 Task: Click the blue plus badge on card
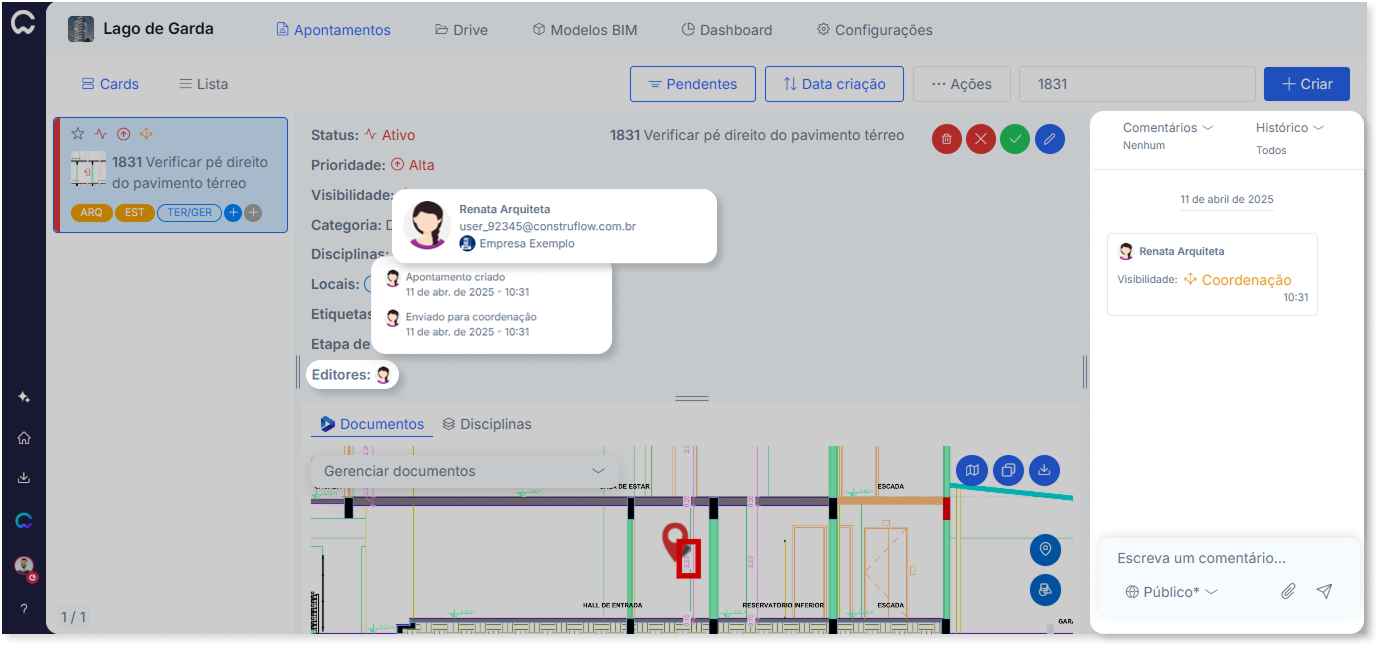coord(233,213)
